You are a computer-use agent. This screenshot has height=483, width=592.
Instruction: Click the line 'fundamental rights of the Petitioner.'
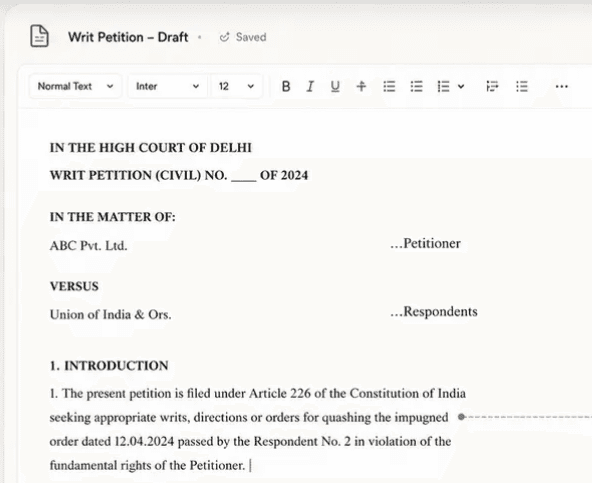pos(148,465)
